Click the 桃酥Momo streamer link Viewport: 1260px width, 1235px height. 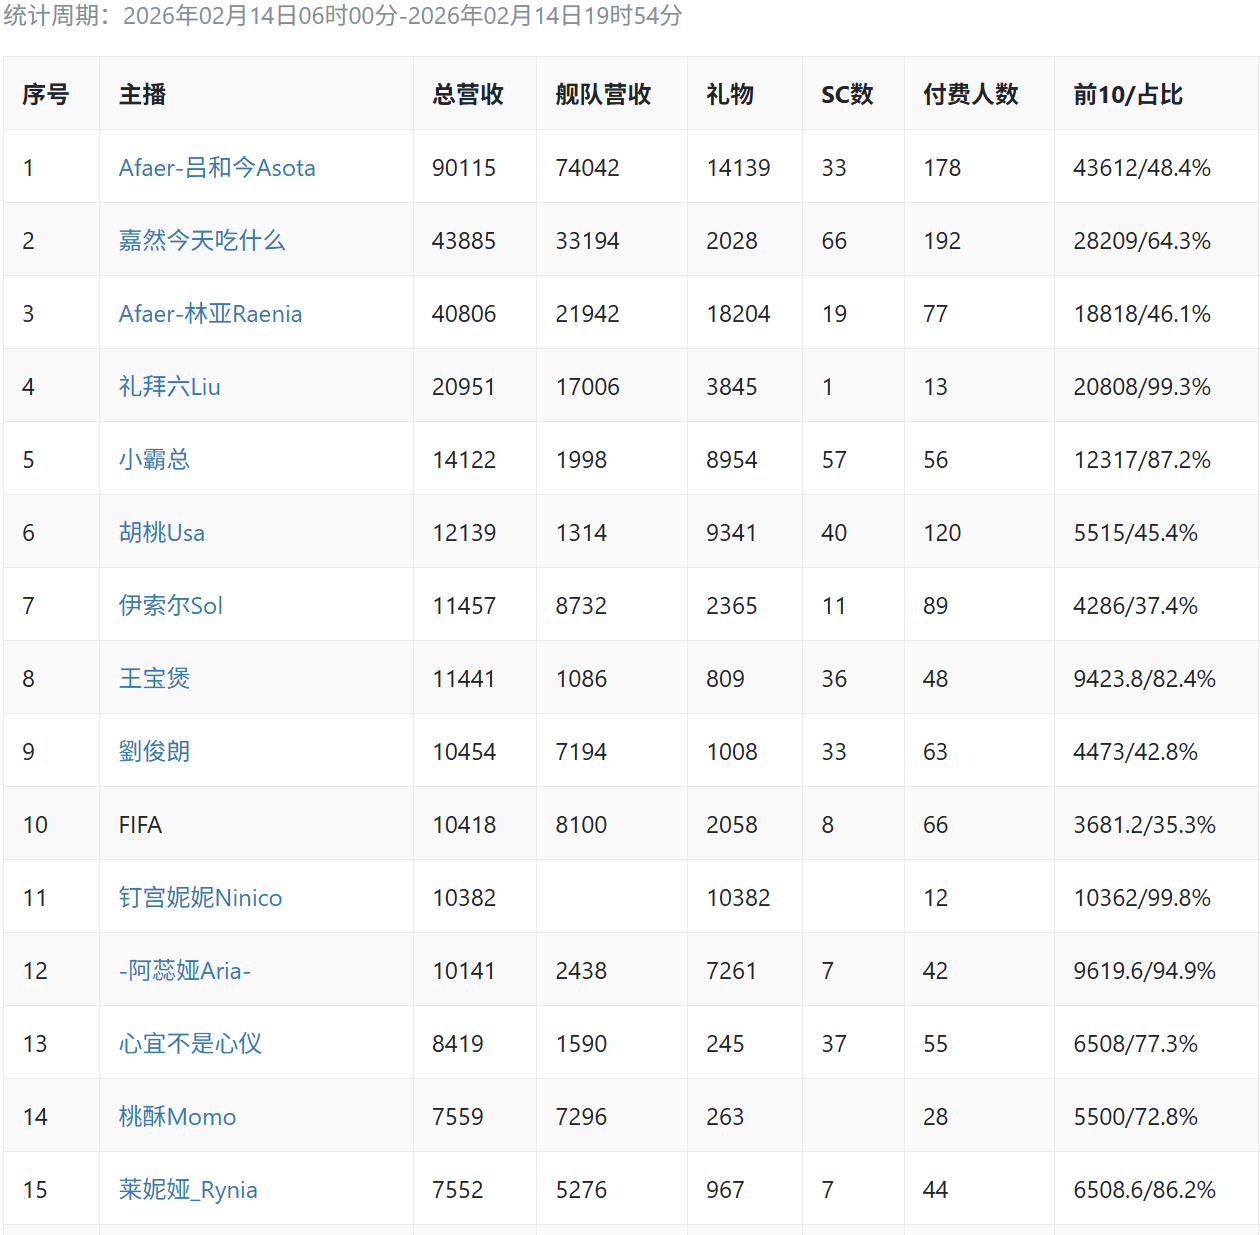coord(177,1117)
